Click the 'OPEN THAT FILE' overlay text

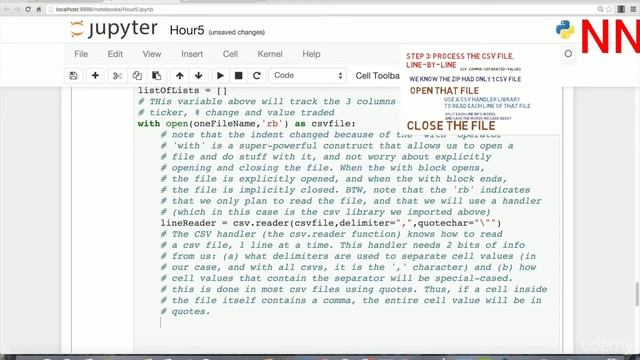tap(444, 91)
